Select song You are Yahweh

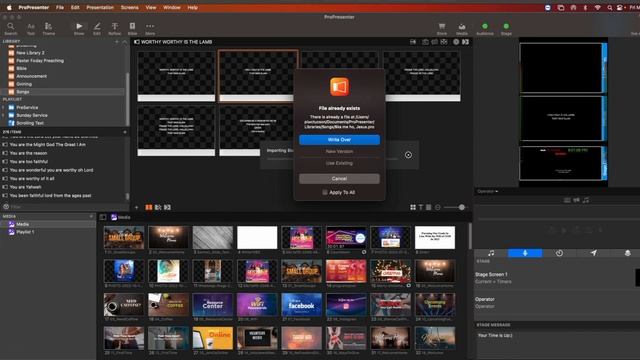(x=25, y=187)
